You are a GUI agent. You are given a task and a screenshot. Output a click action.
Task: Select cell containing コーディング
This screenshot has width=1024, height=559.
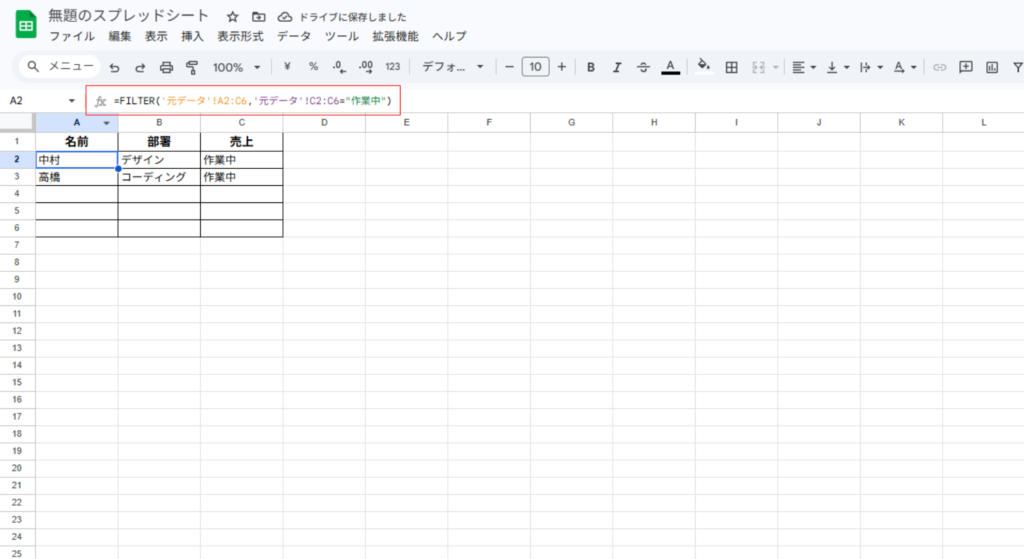click(159, 177)
